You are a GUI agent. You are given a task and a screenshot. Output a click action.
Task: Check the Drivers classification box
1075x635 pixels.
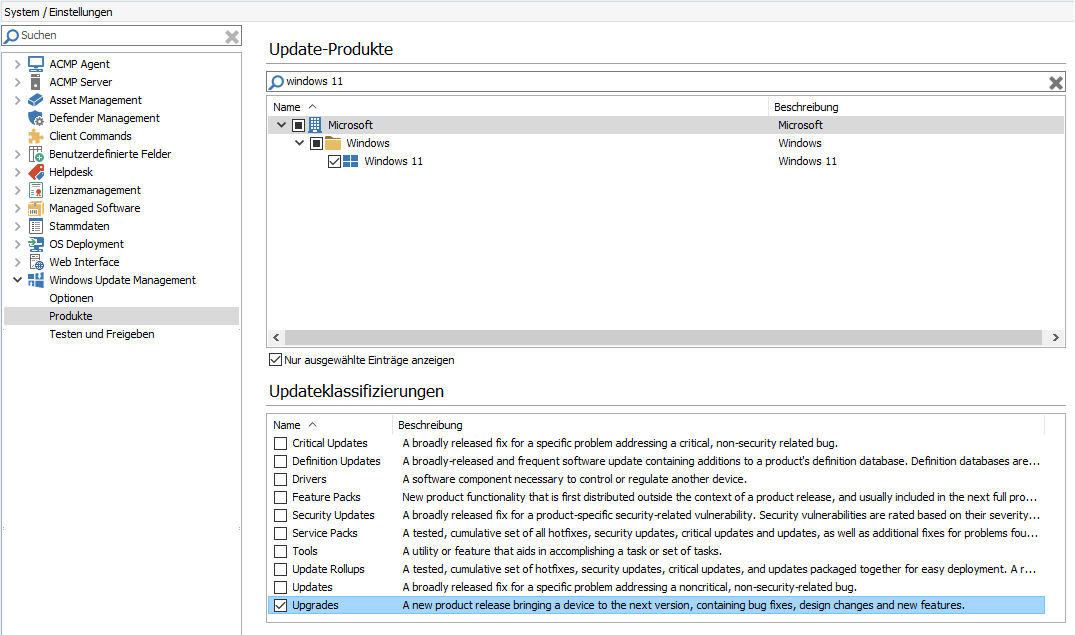click(280, 479)
